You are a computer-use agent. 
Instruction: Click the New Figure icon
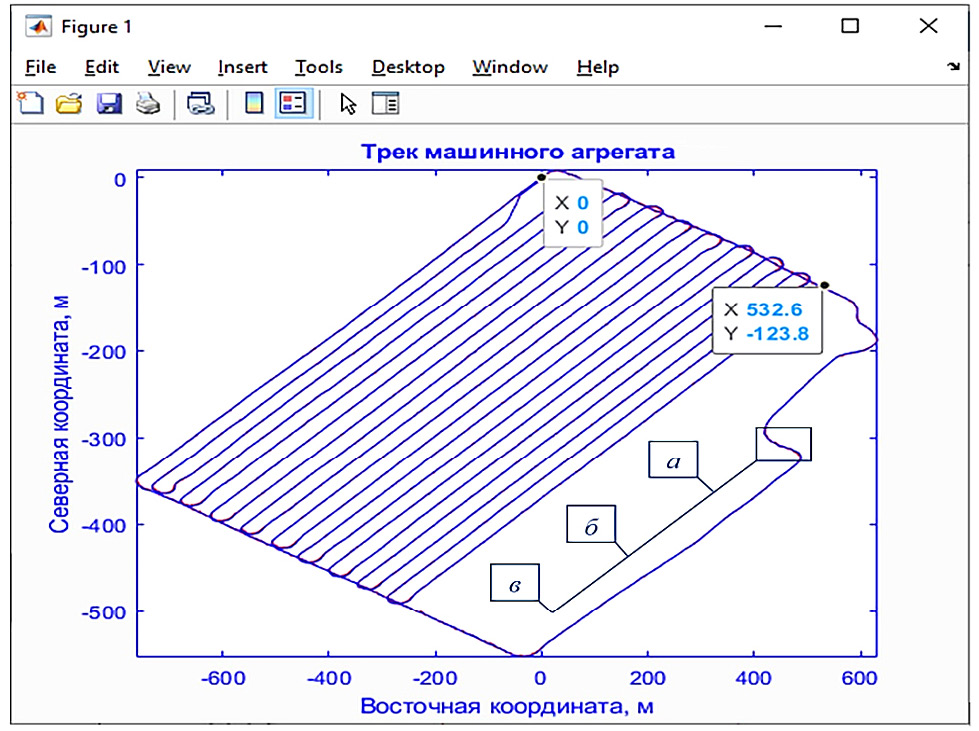pos(32,103)
